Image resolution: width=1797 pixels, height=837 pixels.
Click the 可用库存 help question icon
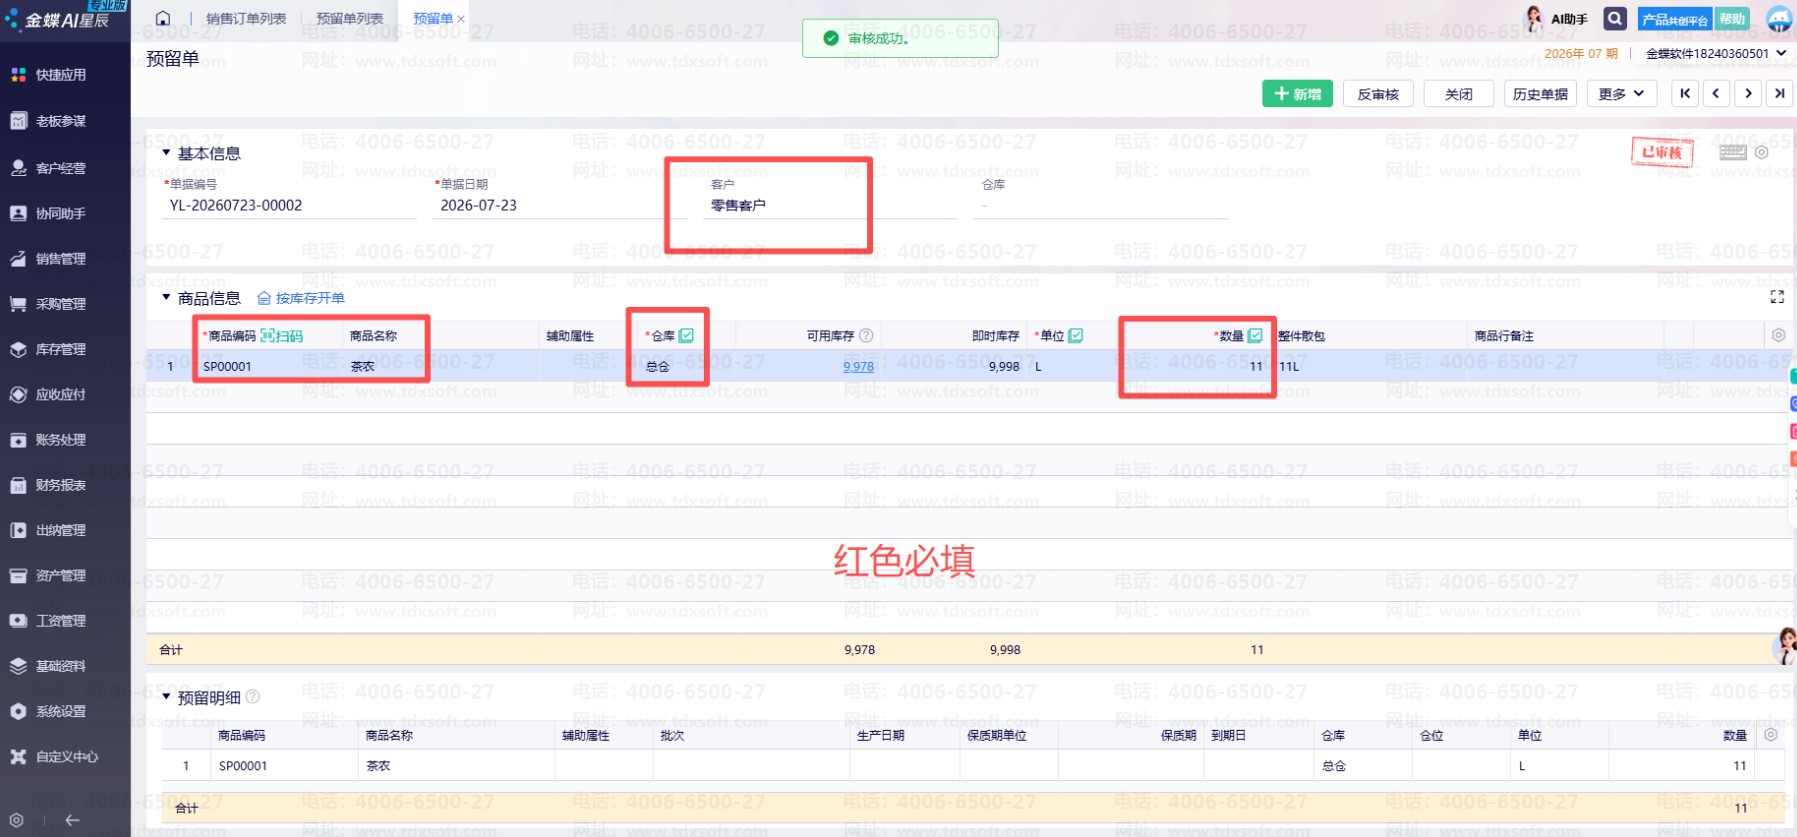tap(867, 336)
